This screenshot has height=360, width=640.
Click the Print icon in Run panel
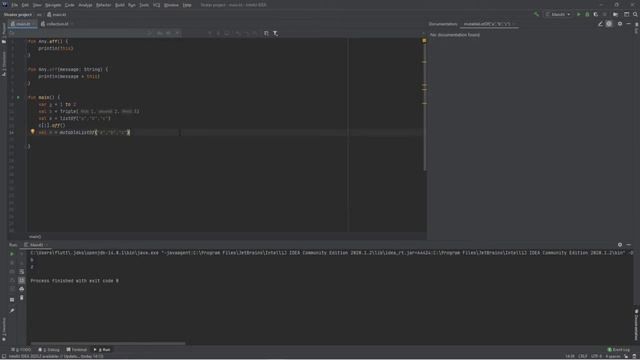click(x=22, y=289)
